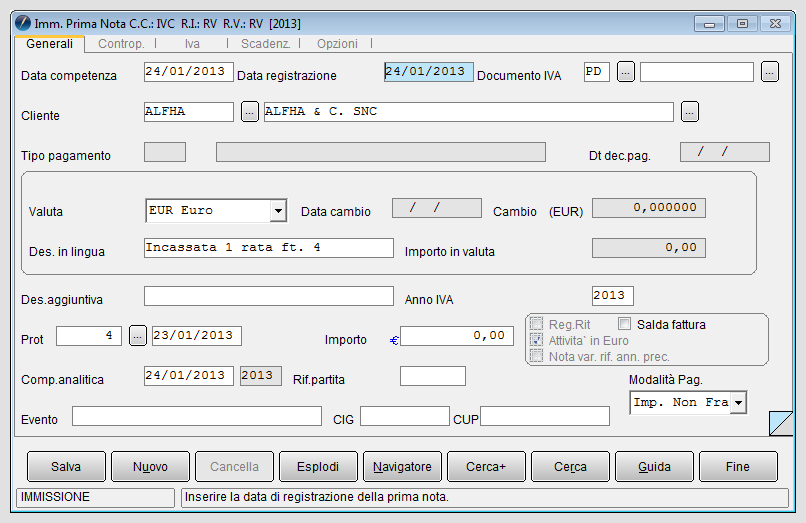
Task: Click the CUP field
Action: [x=545, y=416]
